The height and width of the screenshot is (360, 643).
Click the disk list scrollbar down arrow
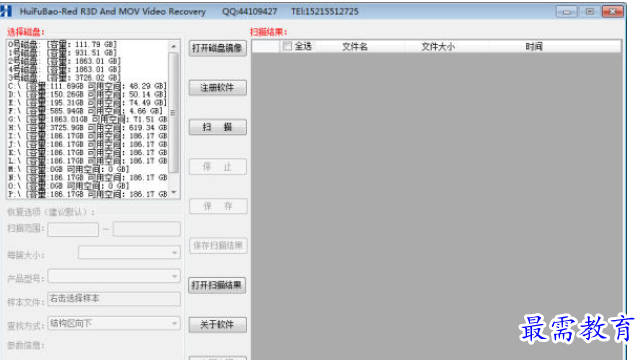173,192
